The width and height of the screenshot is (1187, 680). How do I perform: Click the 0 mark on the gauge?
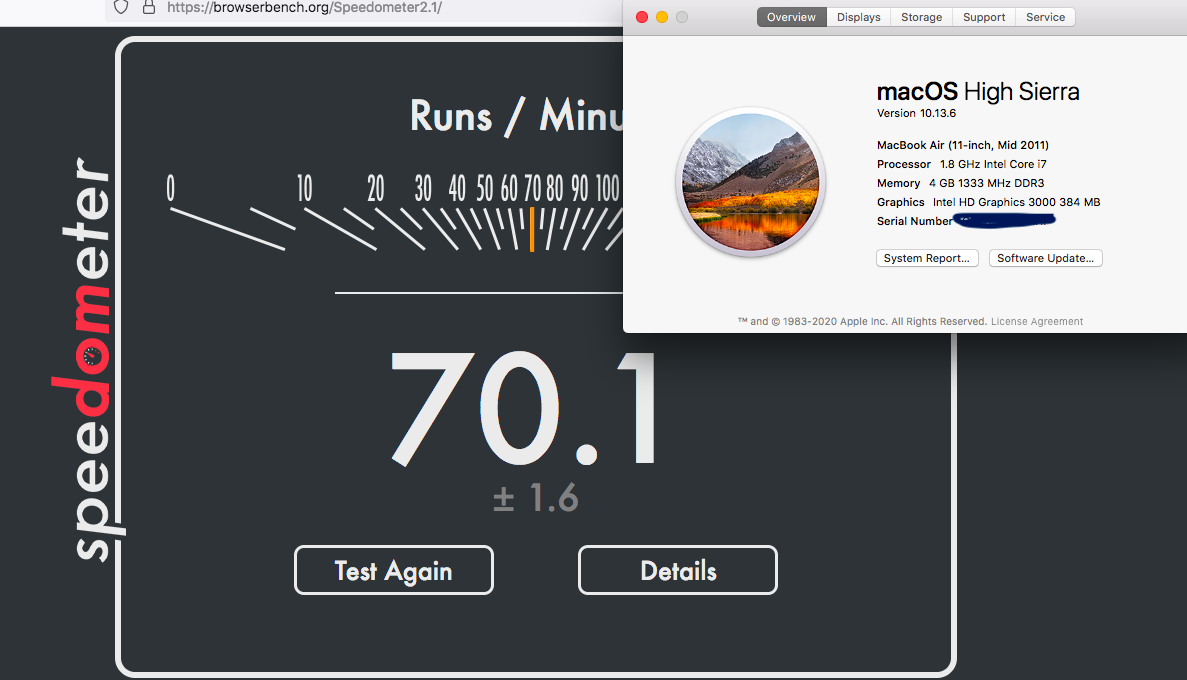170,189
